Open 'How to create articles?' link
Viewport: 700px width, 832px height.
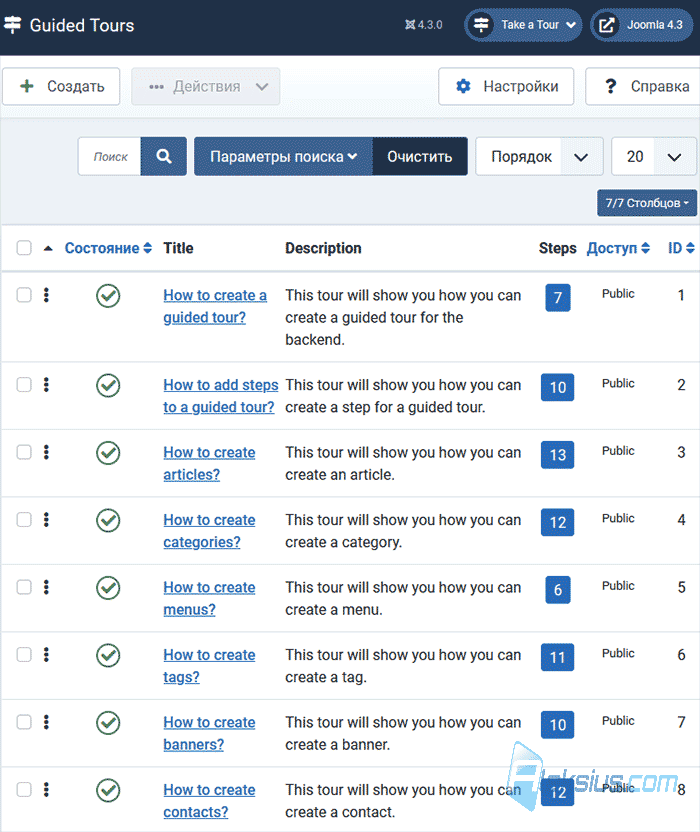tap(209, 463)
